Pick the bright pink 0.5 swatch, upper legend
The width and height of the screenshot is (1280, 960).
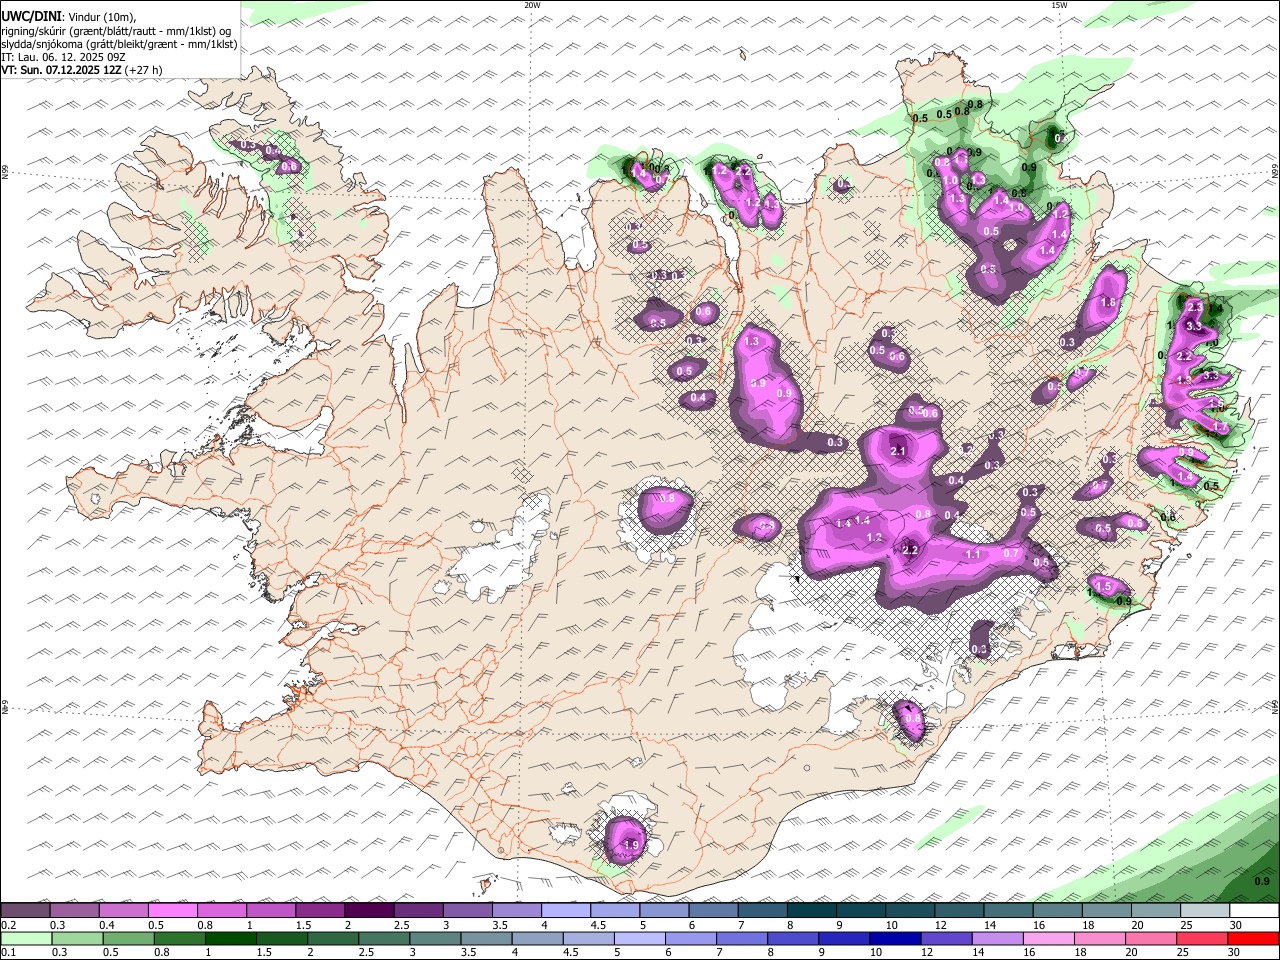point(172,911)
